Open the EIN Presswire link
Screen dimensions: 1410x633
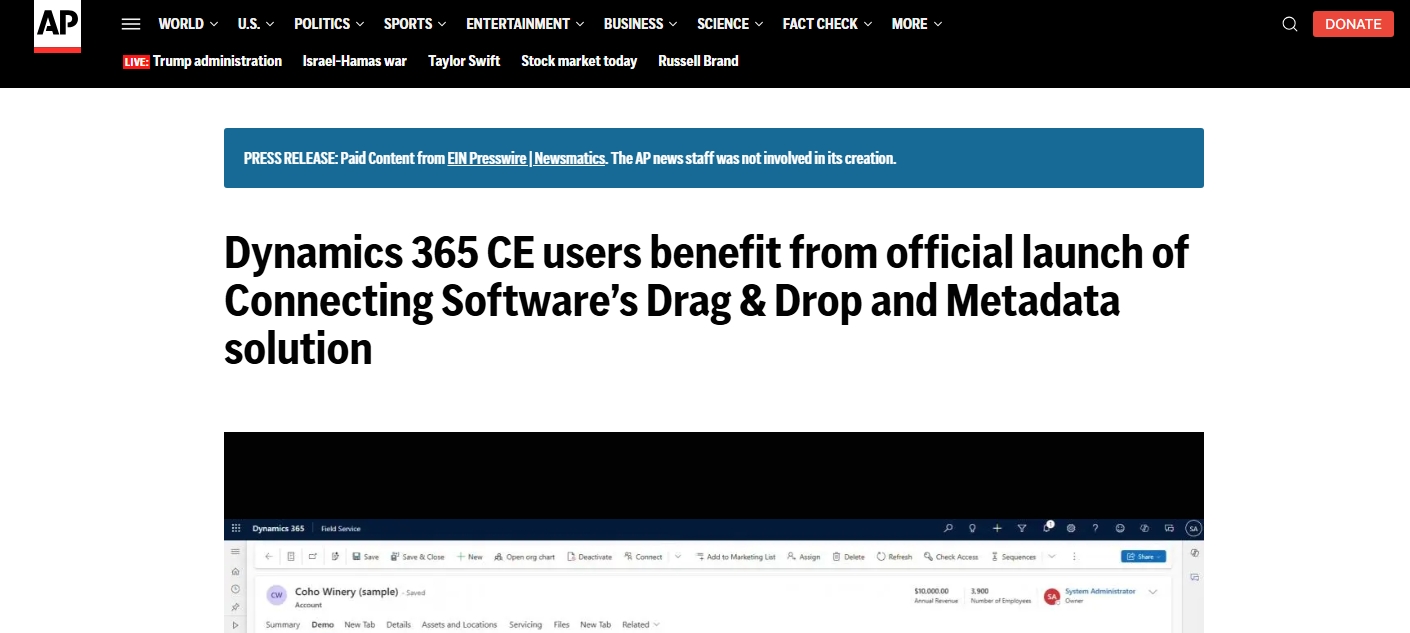[487, 158]
